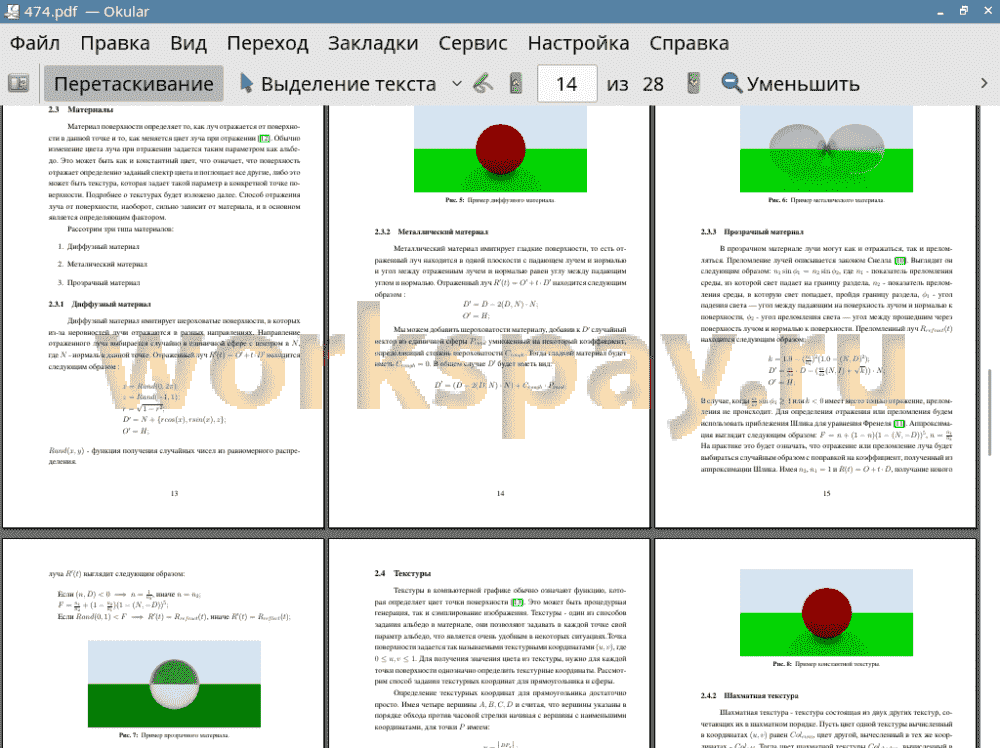Click the caption 'Рис. 6: Пример металлического материала'
This screenshot has width=1000, height=748.
[826, 200]
